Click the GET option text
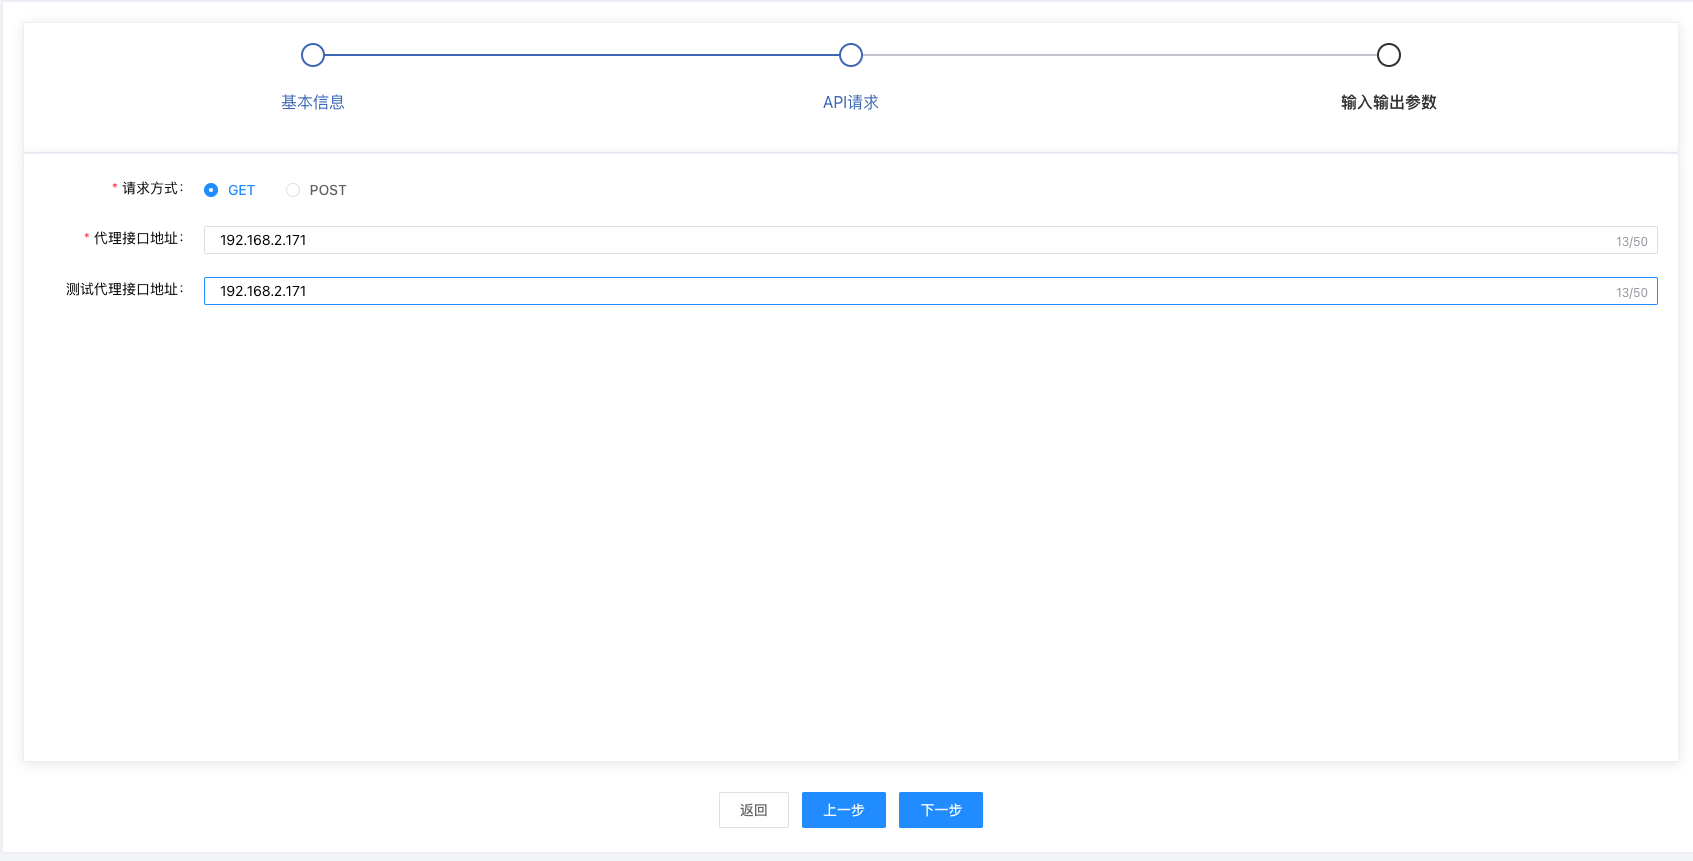1693x861 pixels. [241, 190]
